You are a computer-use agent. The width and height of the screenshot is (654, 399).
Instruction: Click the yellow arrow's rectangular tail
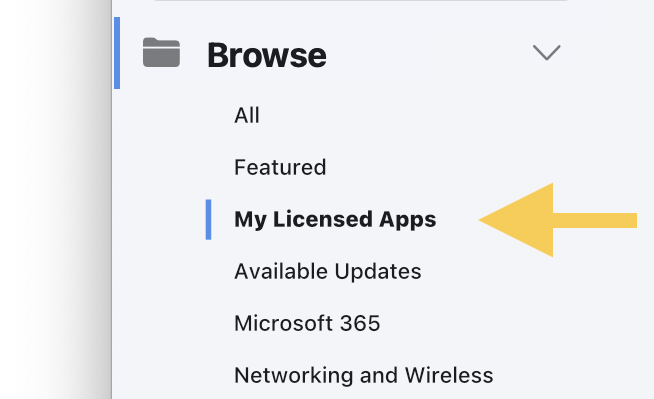click(595, 220)
